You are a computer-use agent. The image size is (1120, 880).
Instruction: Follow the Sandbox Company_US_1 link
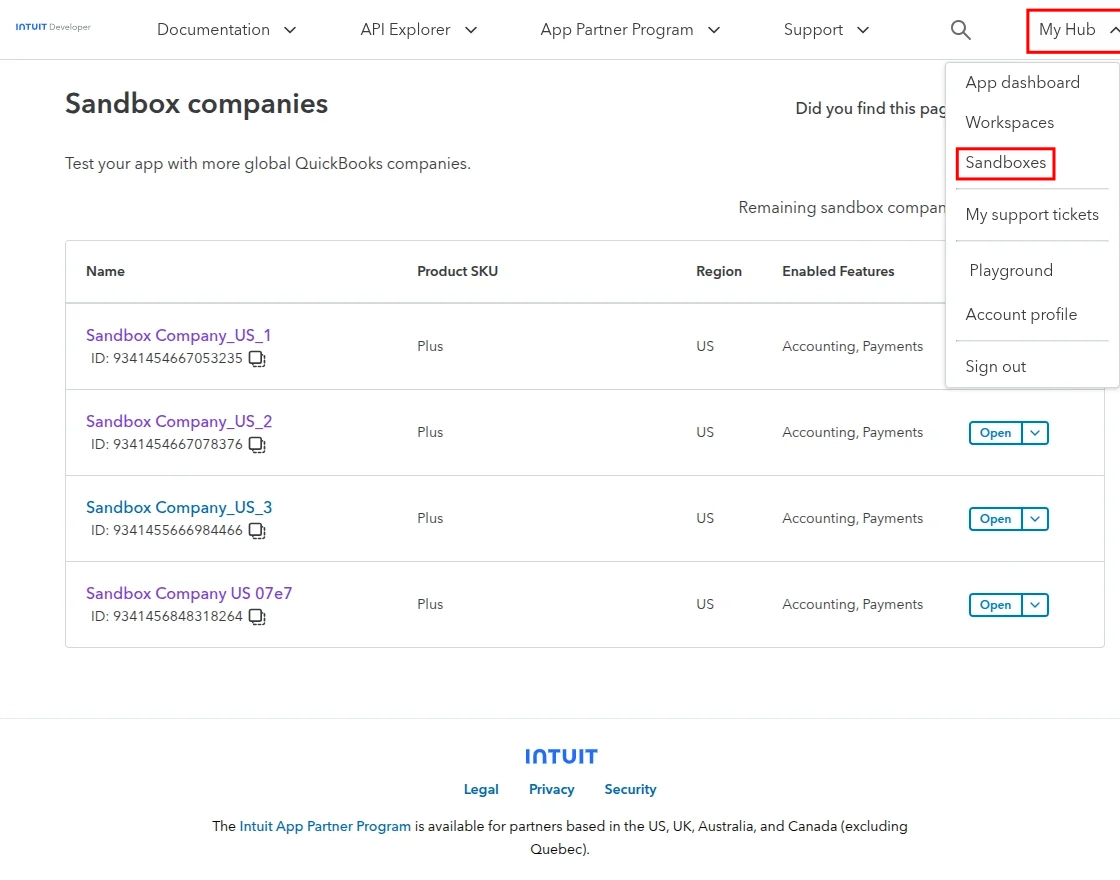tap(178, 335)
